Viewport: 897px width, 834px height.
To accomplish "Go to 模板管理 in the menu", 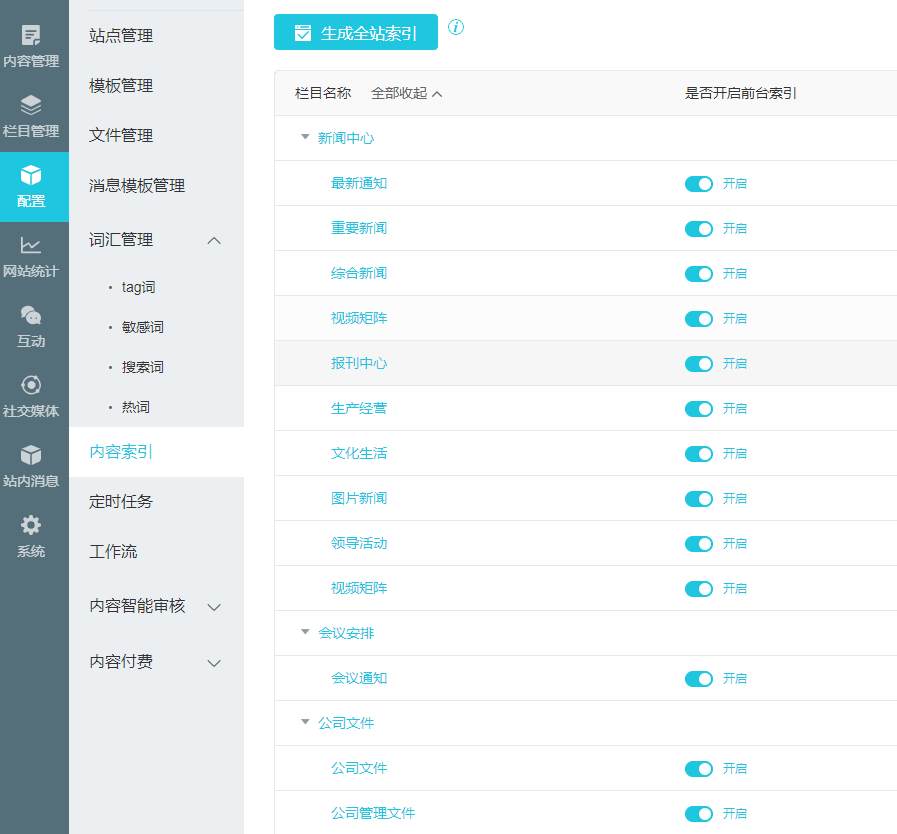I will pyautogui.click(x=121, y=86).
